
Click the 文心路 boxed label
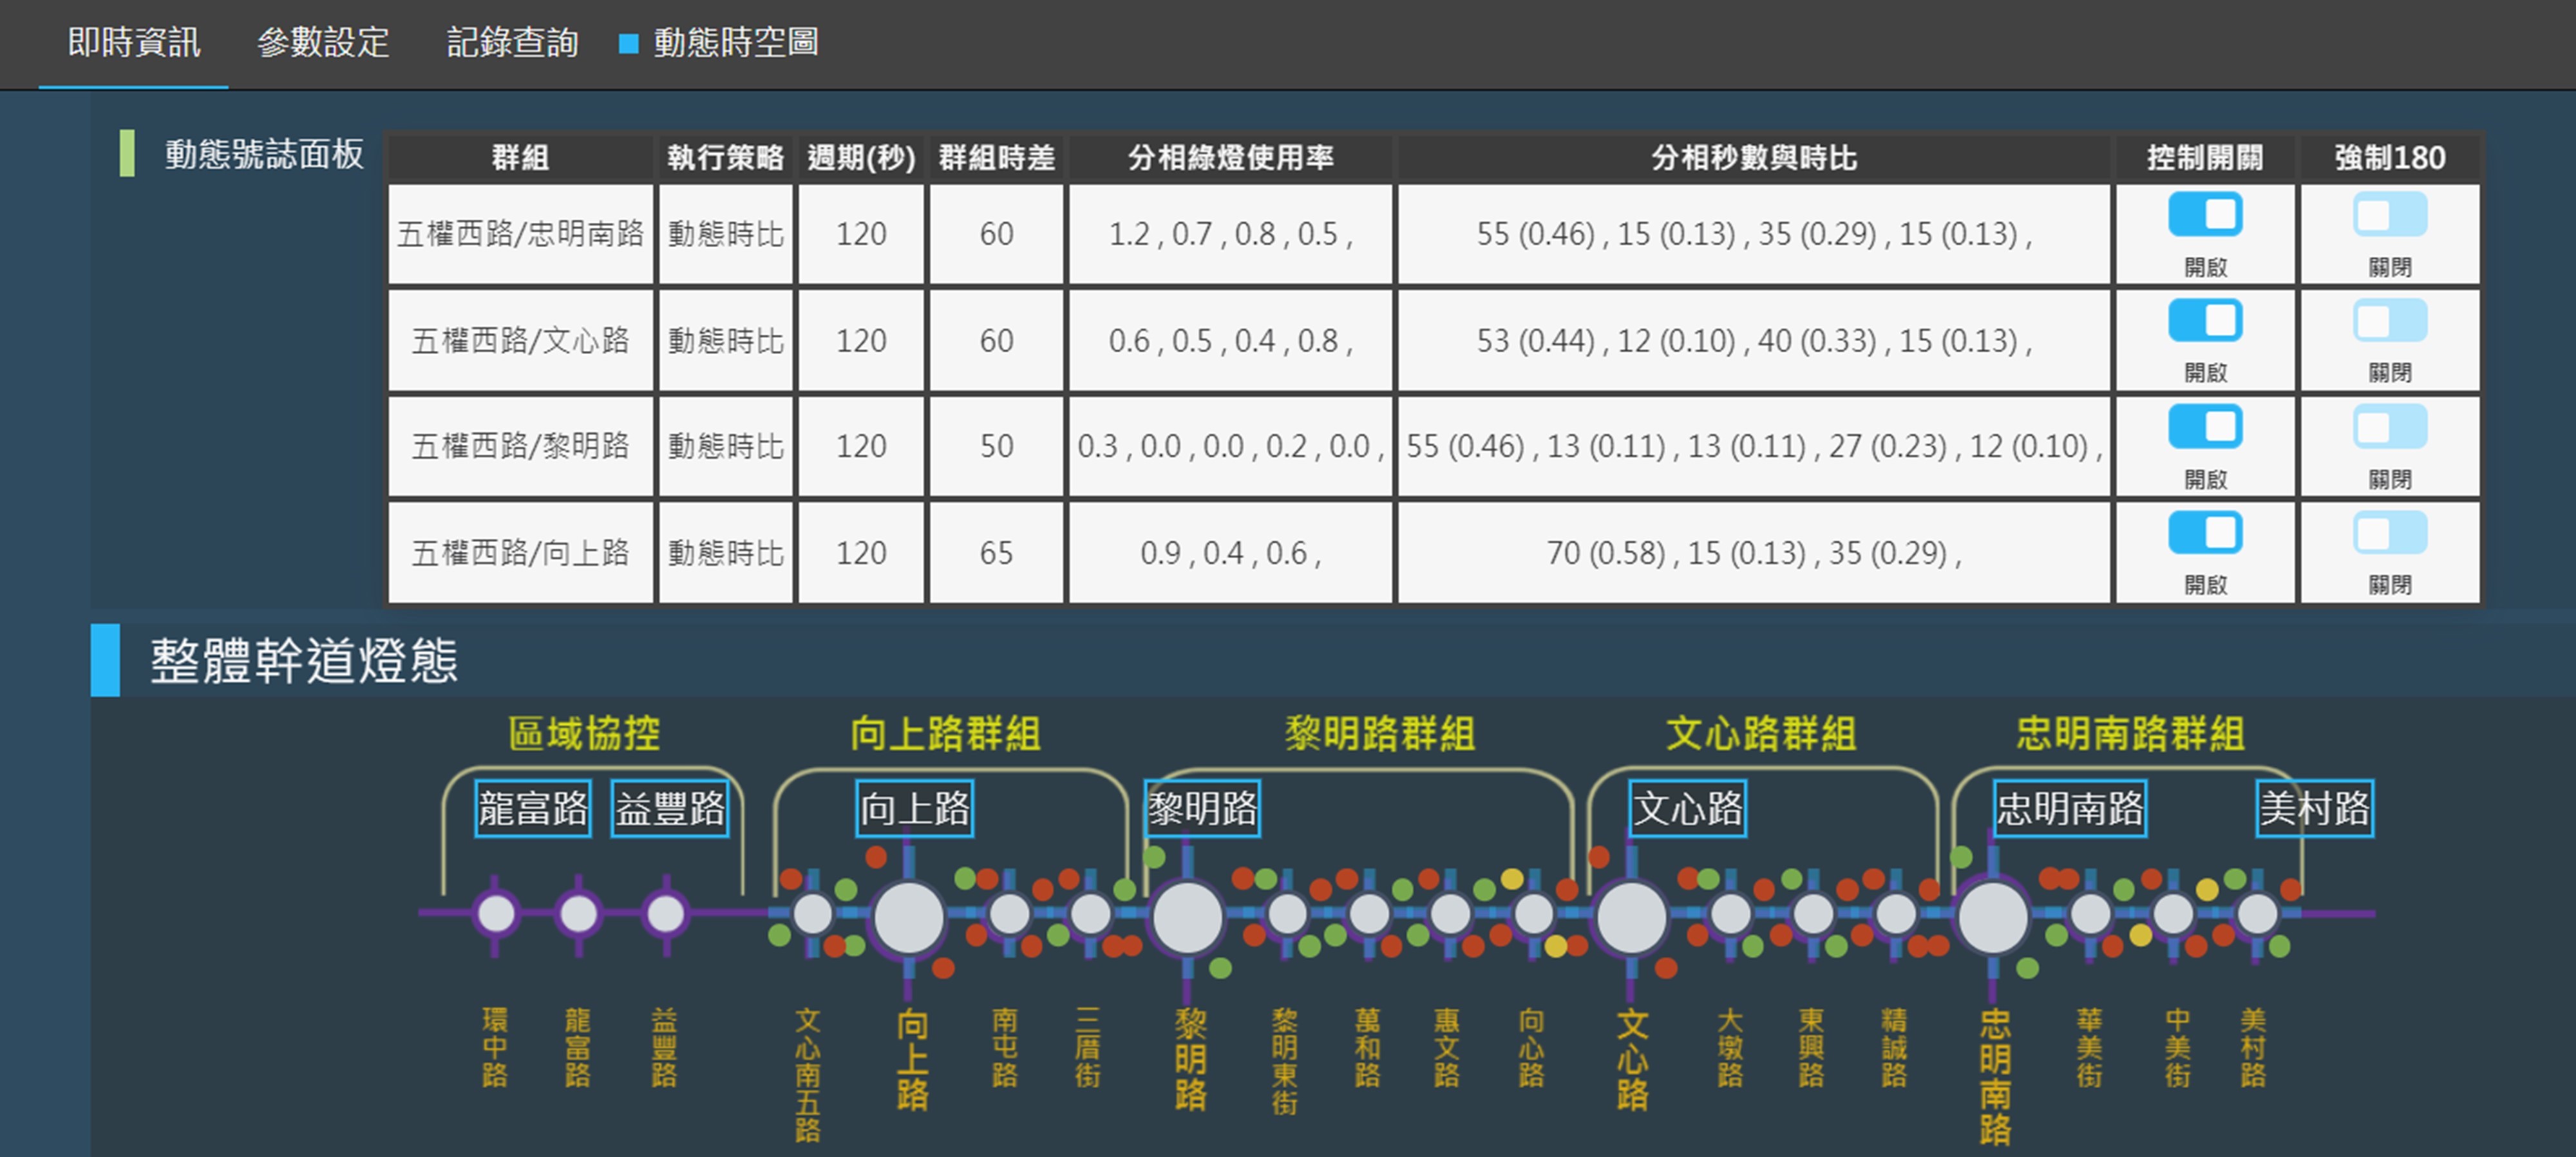pos(1688,808)
